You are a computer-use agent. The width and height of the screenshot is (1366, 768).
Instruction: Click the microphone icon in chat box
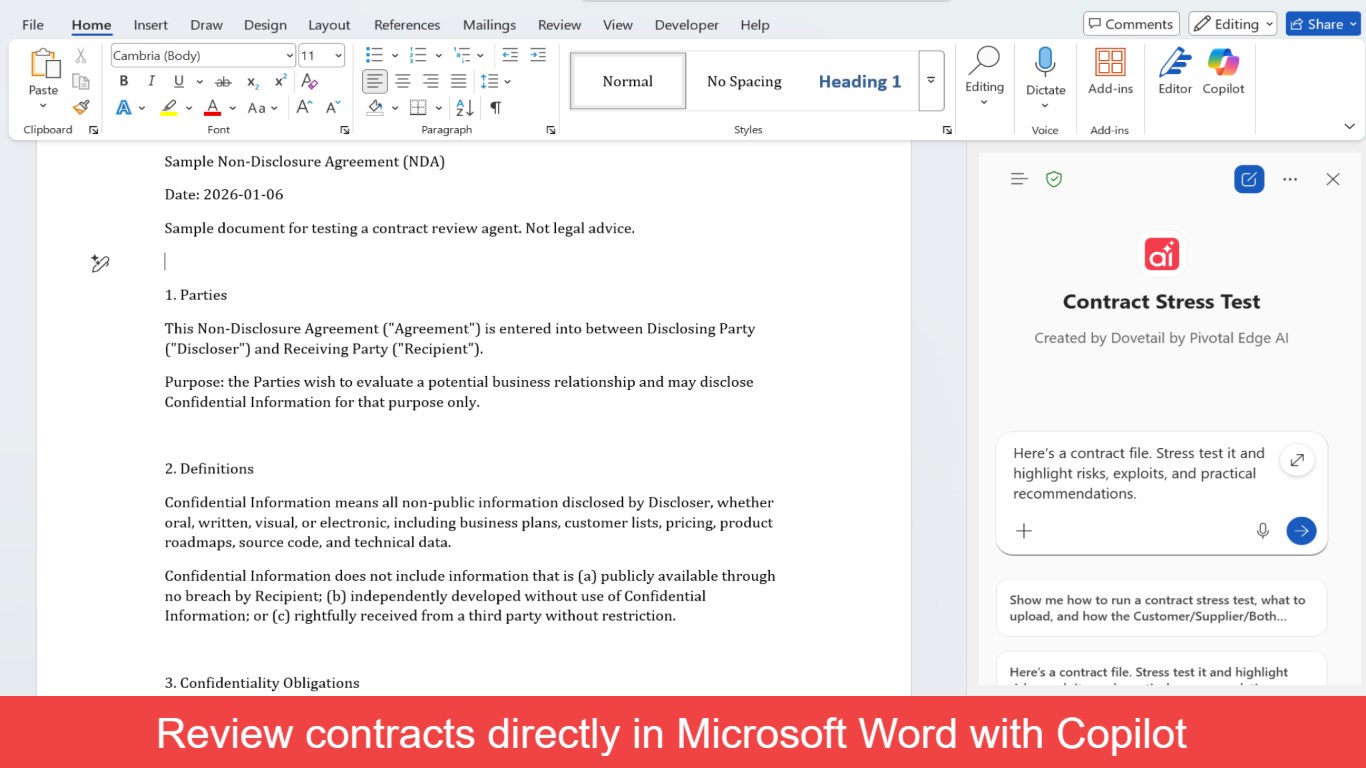1263,531
